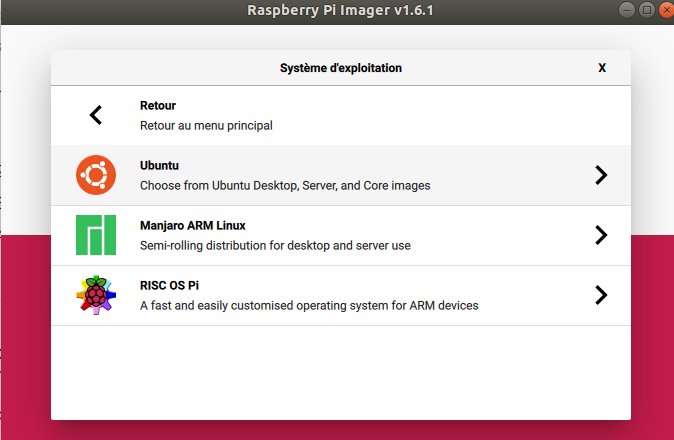Click the RISC OS Pi raspberry cog icon
674x440 pixels.
tap(96, 295)
